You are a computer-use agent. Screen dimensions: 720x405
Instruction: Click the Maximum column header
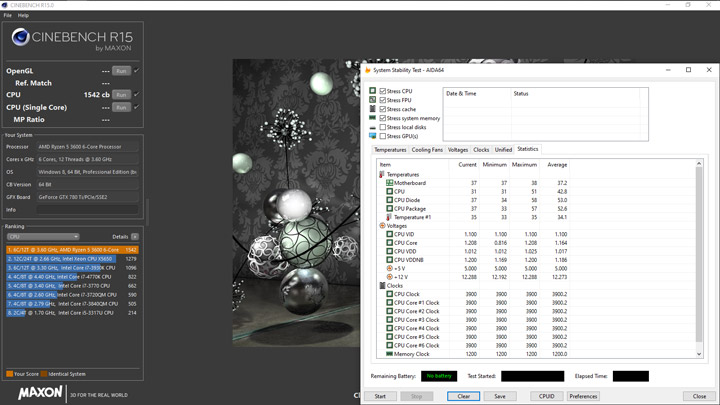pos(524,164)
